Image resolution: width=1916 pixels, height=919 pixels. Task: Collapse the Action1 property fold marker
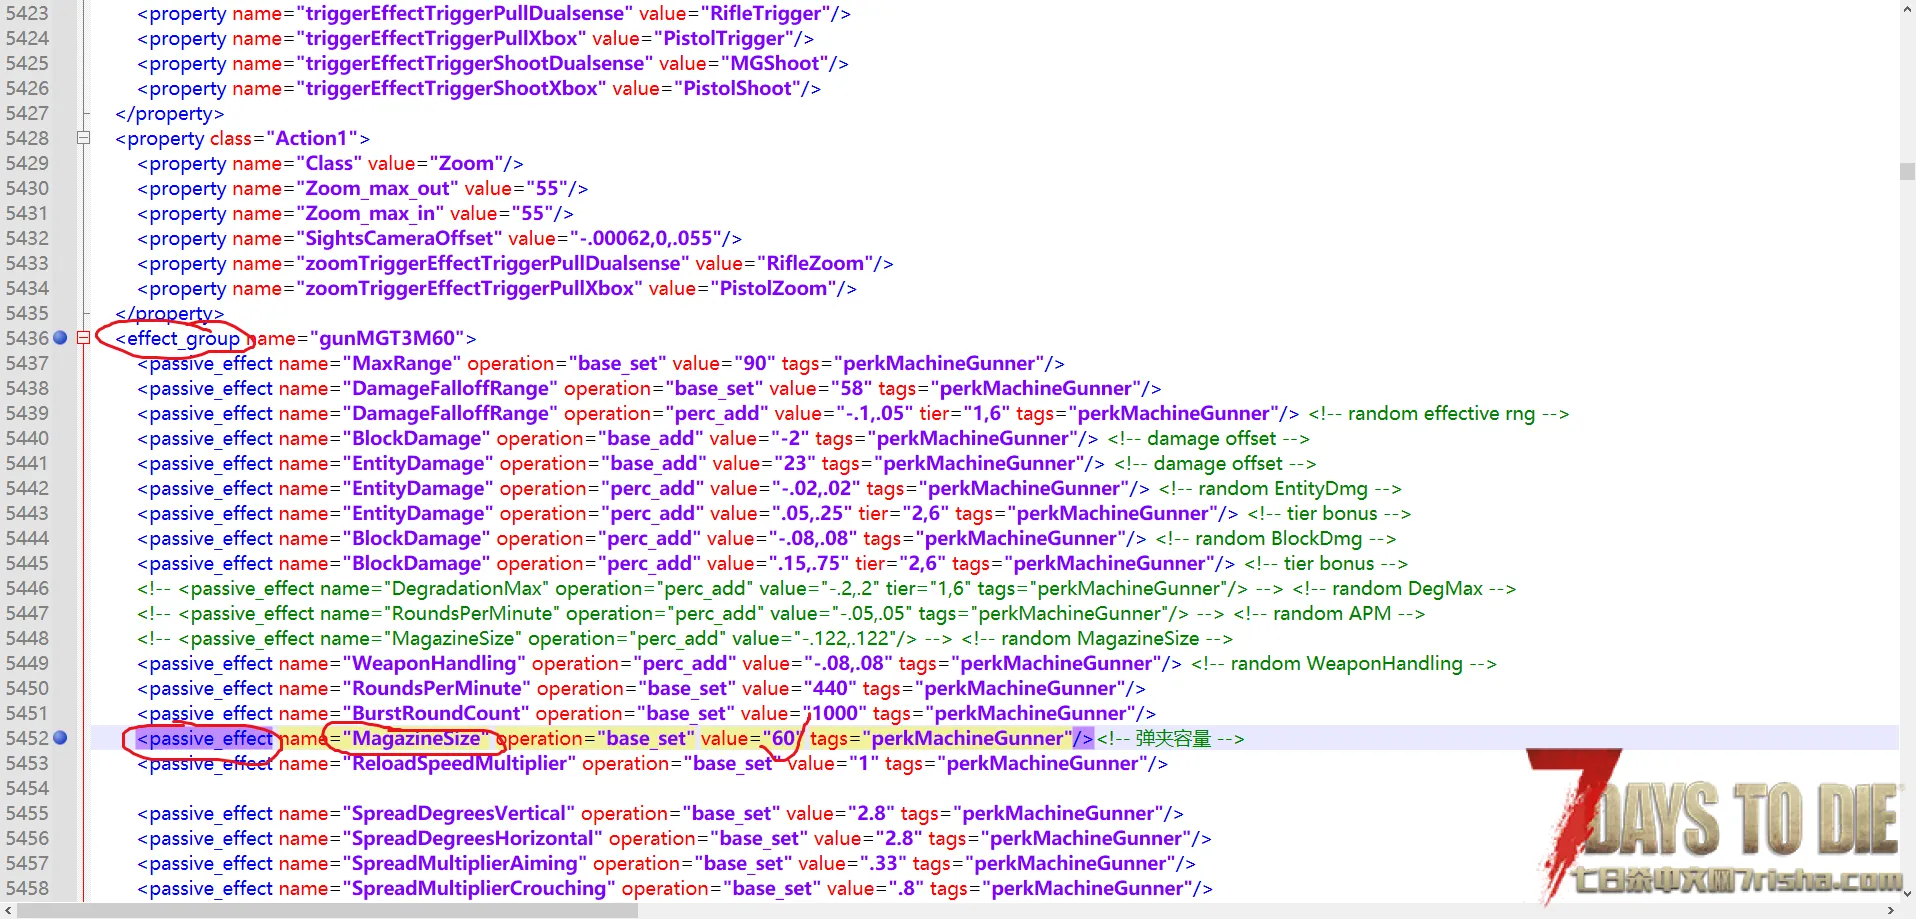84,138
